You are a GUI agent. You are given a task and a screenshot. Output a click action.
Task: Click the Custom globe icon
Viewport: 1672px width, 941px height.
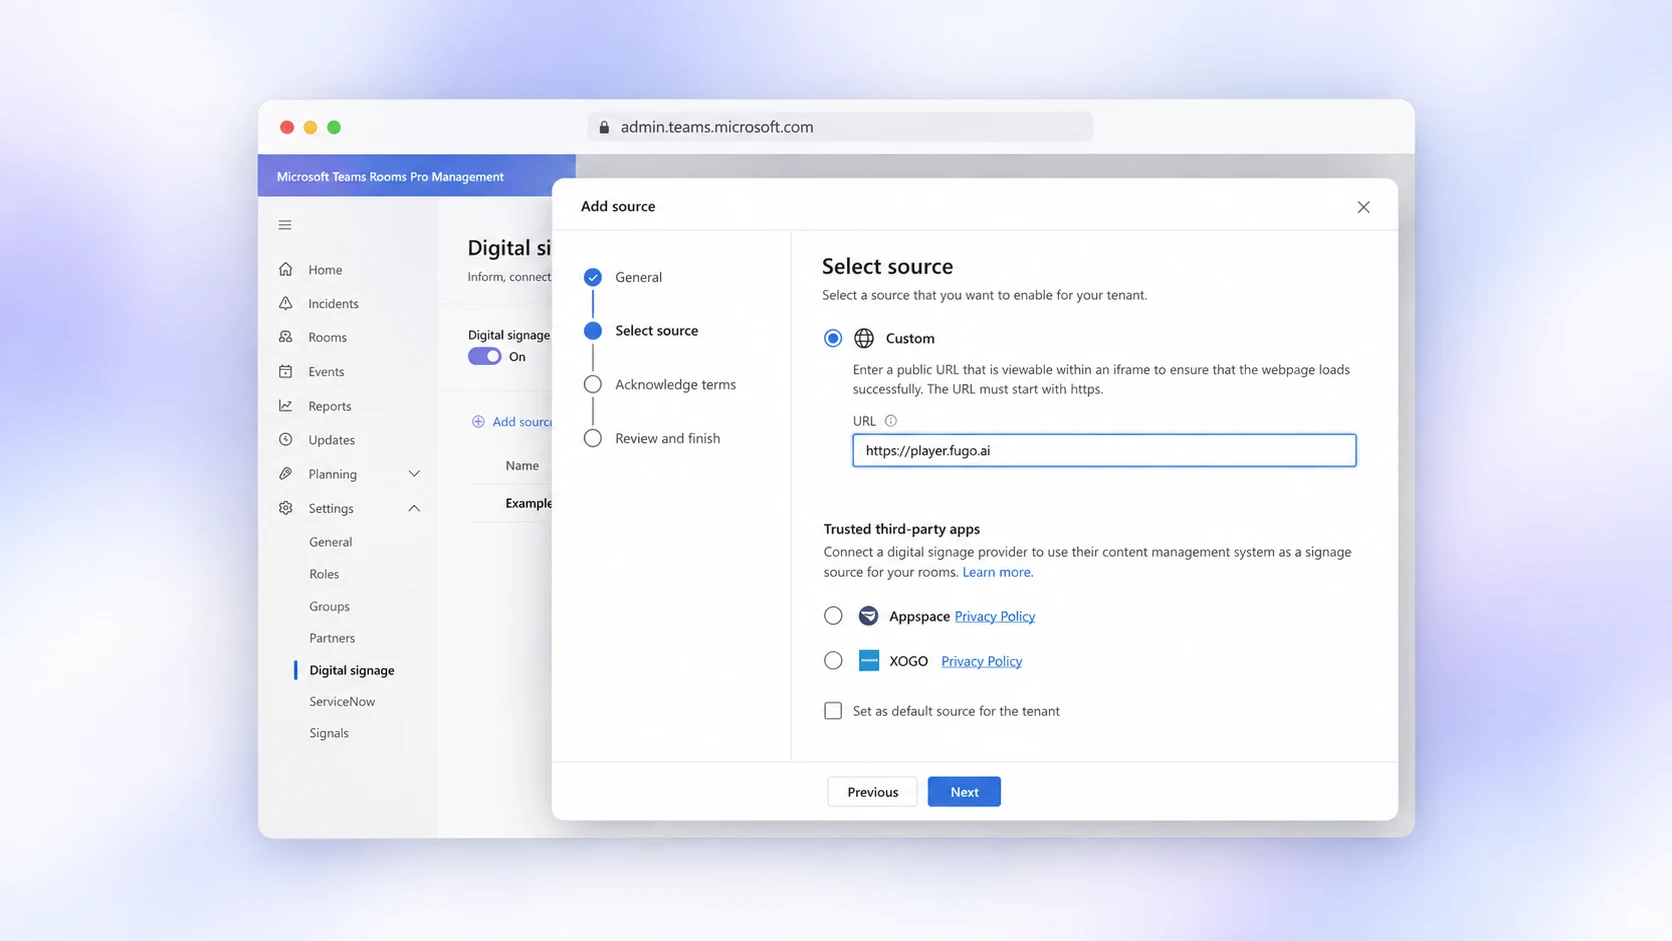[864, 338]
